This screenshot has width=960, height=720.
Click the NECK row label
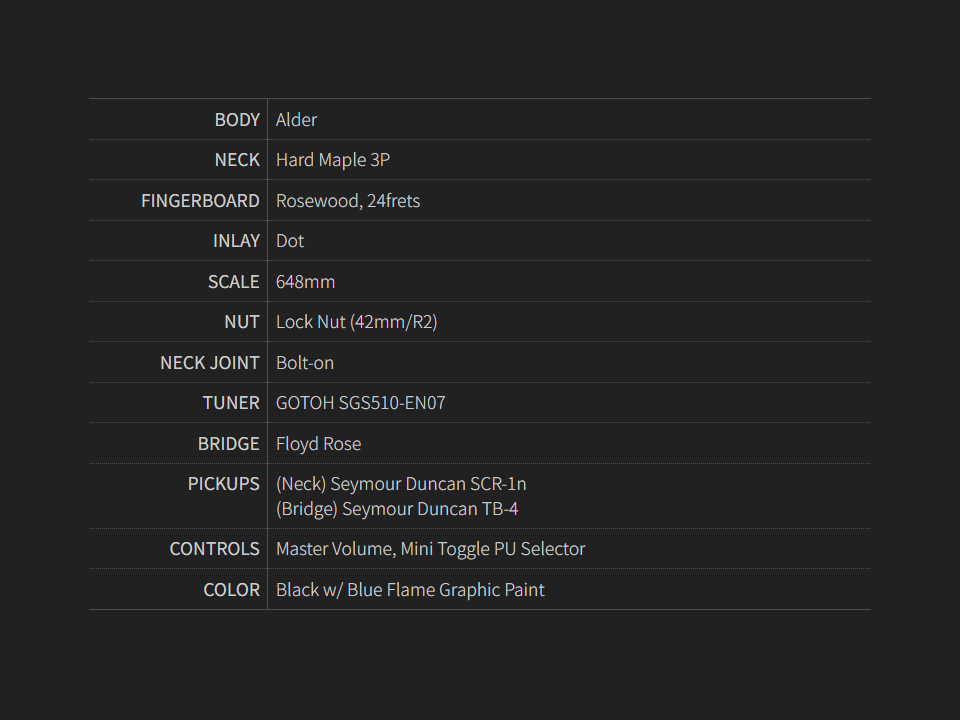(x=237, y=160)
